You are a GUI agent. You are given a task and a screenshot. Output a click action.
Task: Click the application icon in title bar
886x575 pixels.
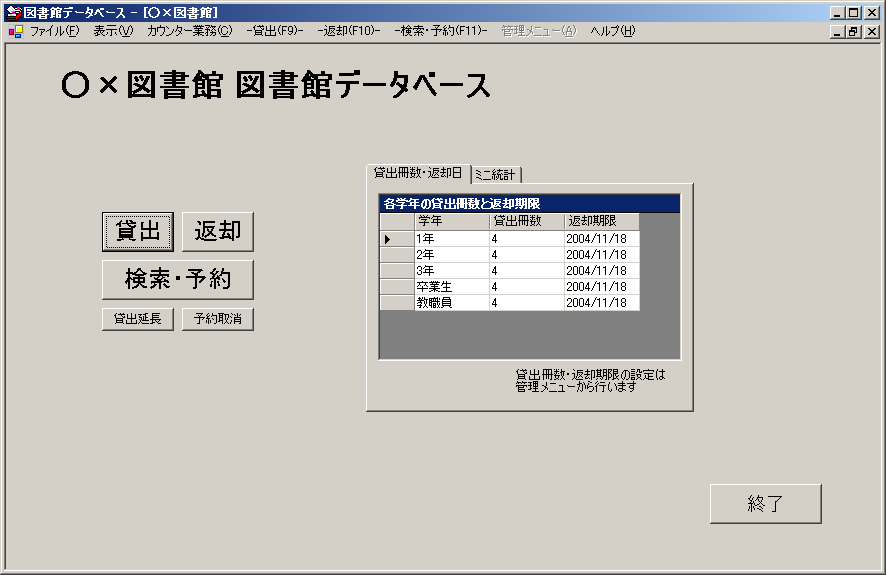pos(13,13)
